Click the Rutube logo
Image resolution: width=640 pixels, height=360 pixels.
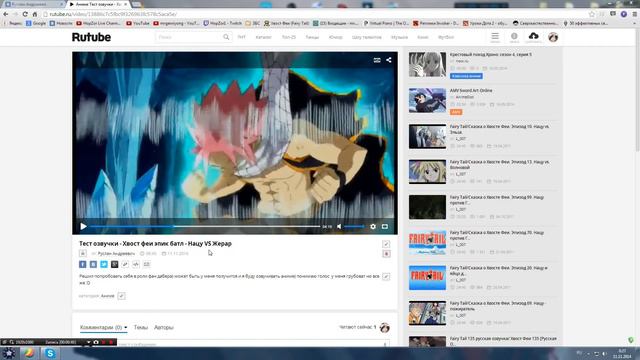tap(91, 37)
